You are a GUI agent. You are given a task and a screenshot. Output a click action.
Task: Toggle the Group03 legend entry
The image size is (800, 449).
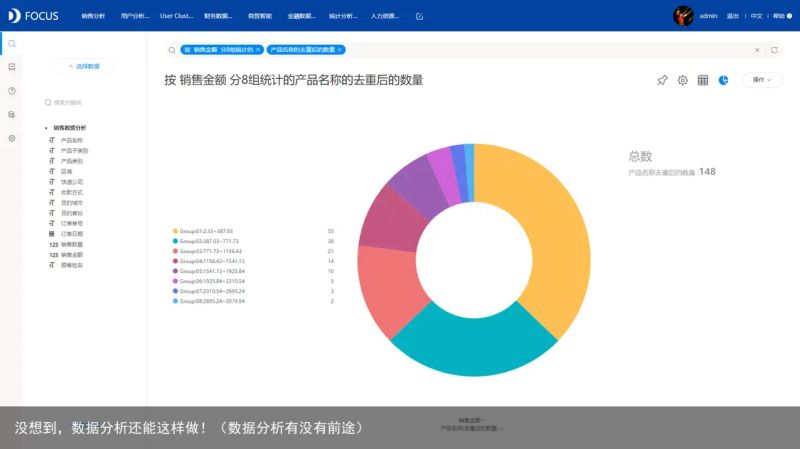pyautogui.click(x=207, y=251)
